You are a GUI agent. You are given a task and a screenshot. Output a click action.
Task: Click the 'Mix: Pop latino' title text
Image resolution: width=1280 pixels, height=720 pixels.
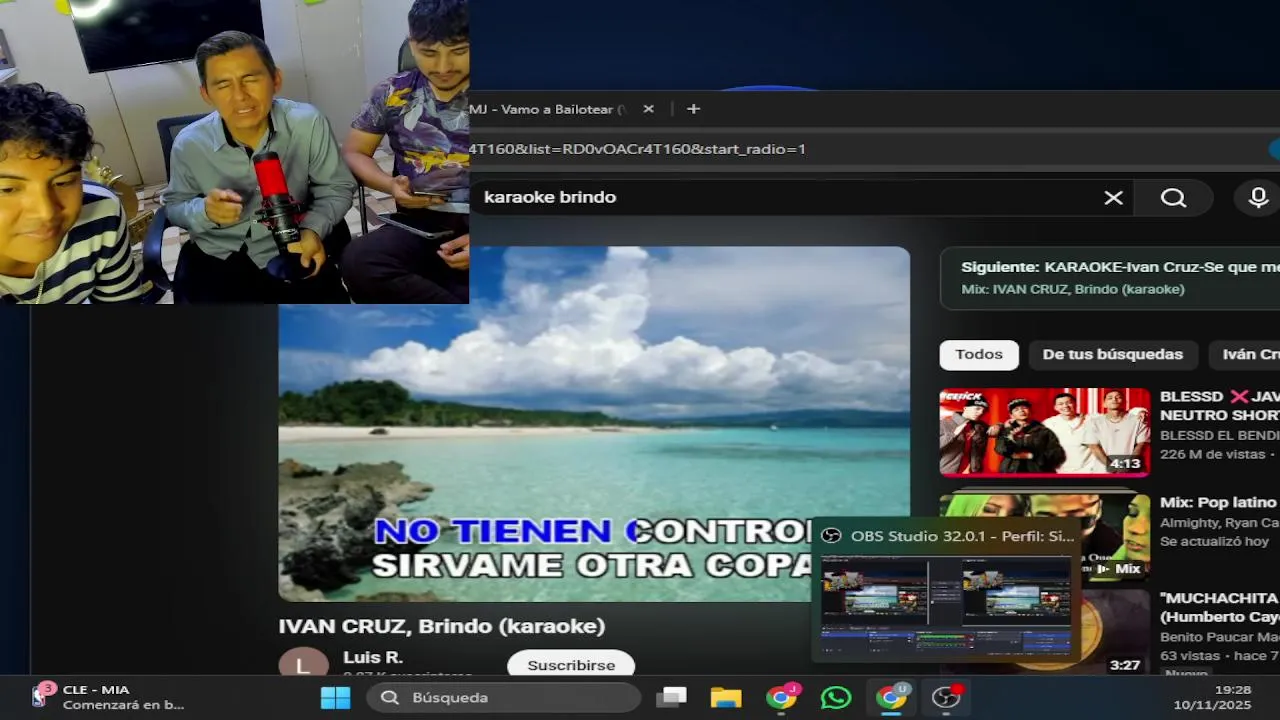click(x=1218, y=502)
